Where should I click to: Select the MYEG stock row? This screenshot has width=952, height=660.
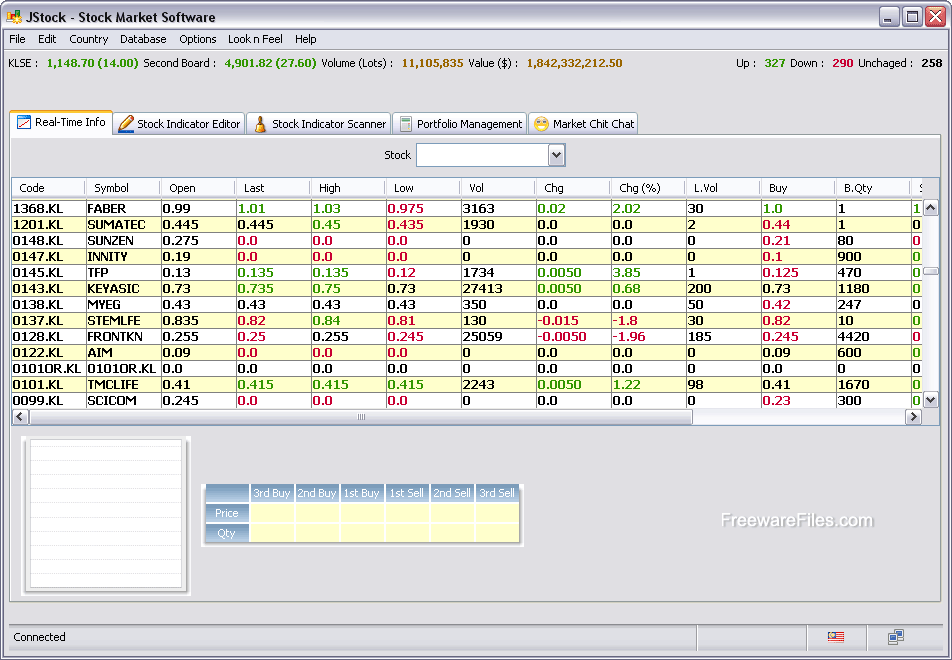[466, 304]
